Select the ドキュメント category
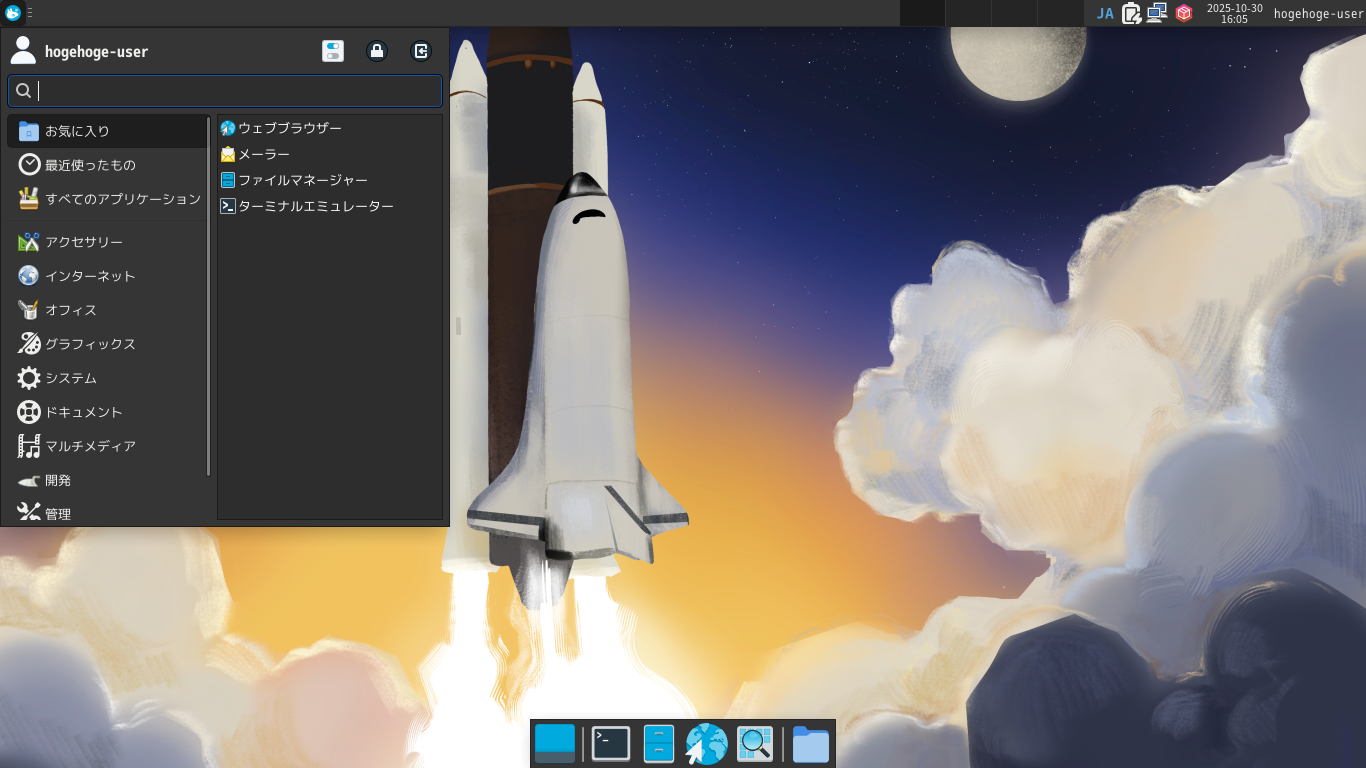1366x768 pixels. pos(107,412)
